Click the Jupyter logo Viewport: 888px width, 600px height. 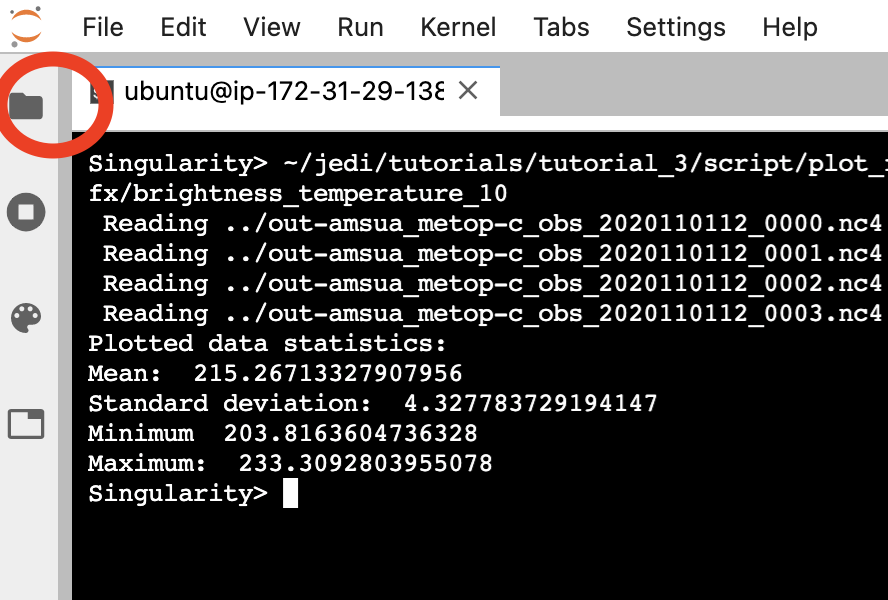point(26,27)
